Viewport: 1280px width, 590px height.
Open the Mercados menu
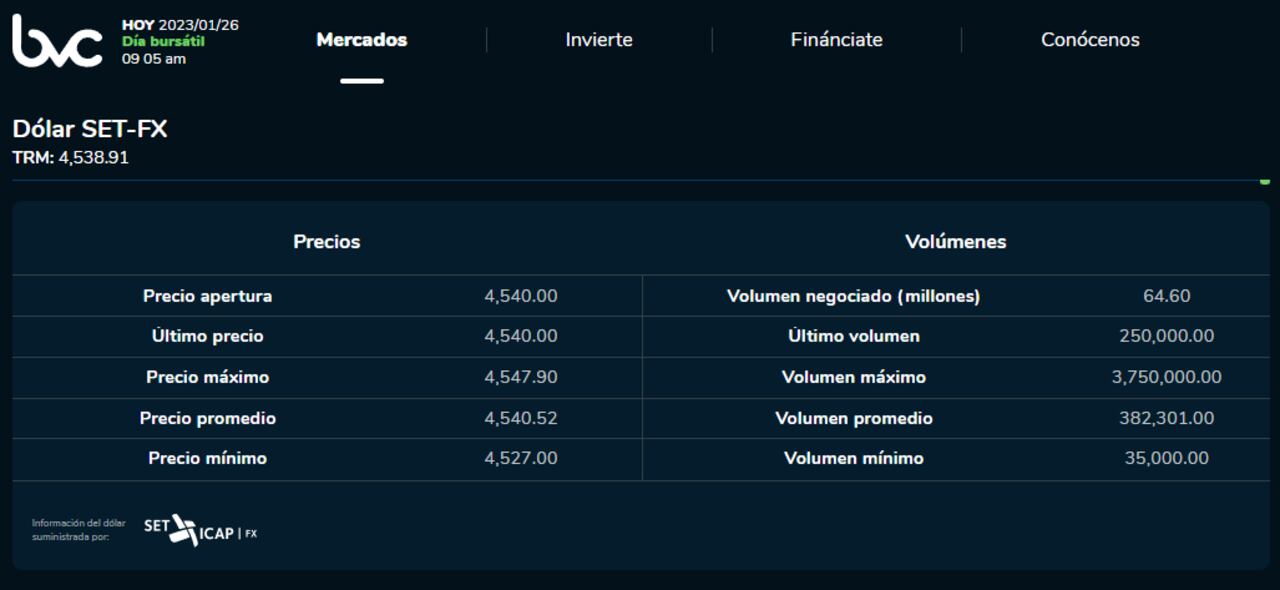click(x=362, y=40)
